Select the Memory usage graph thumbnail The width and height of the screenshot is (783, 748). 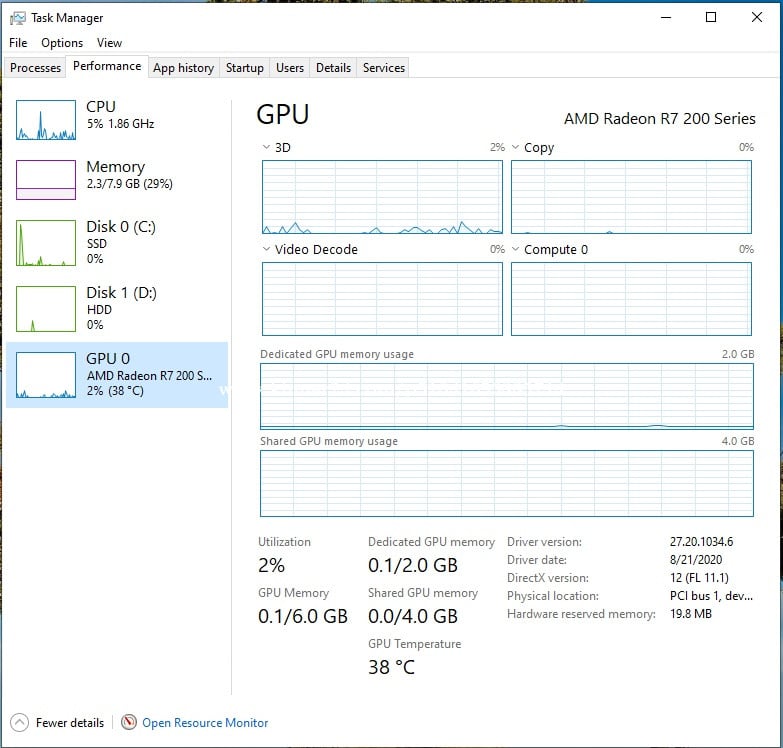tap(46, 180)
